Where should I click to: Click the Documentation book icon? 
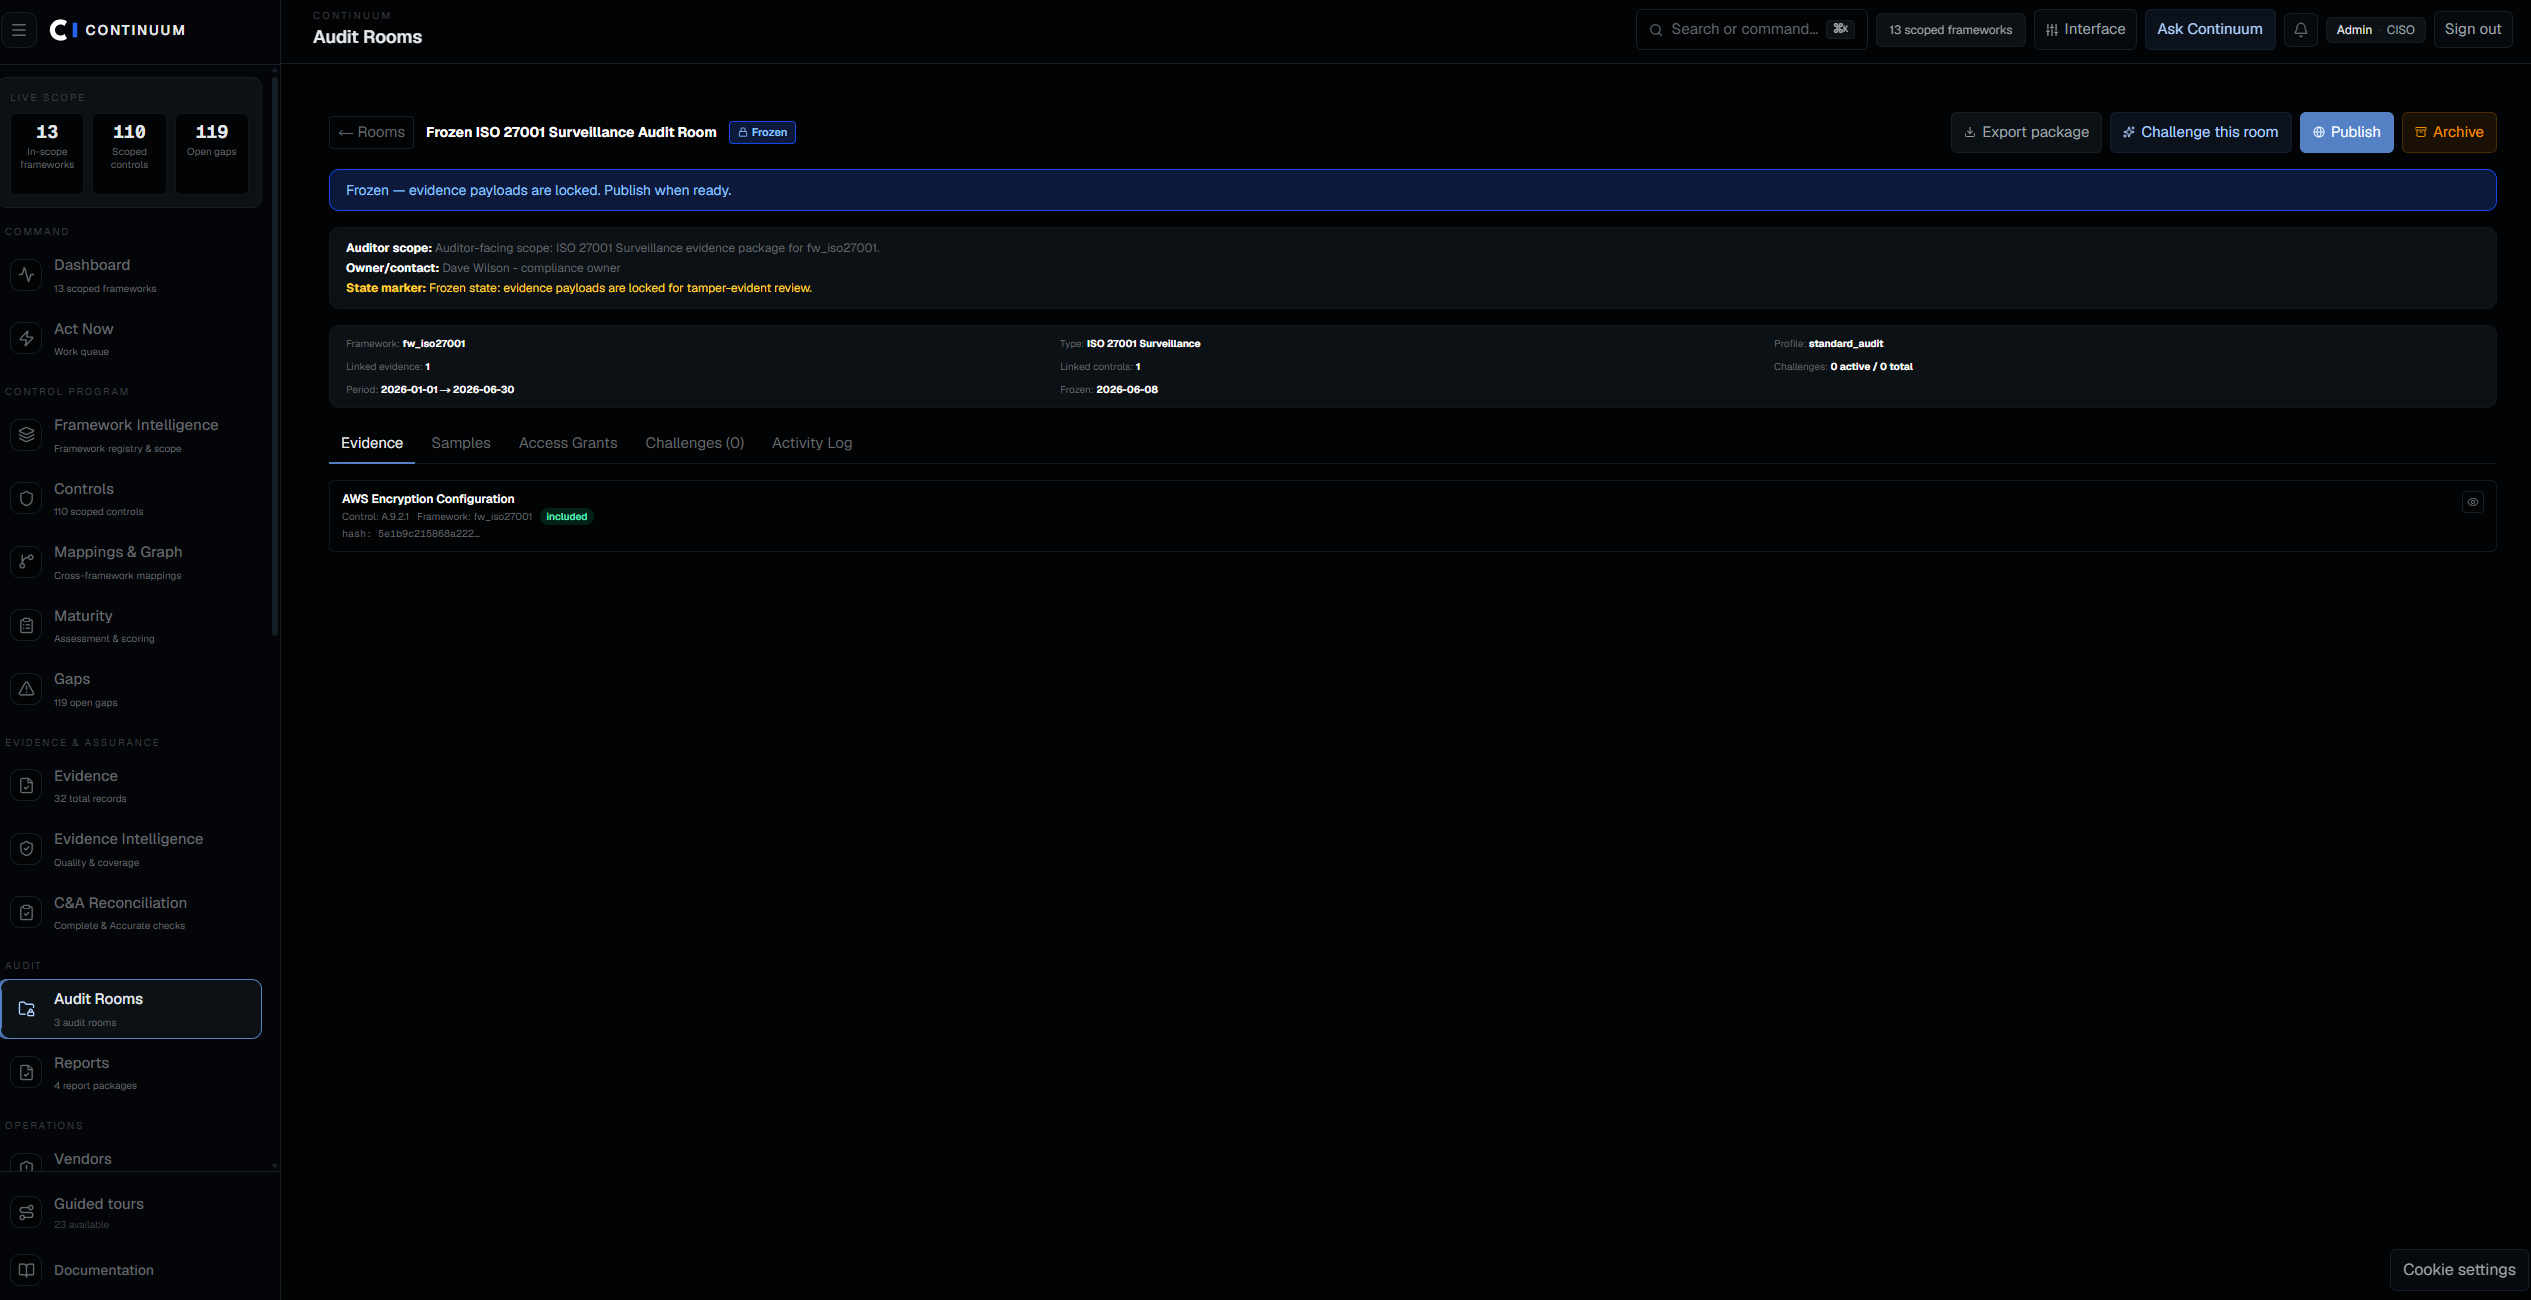point(27,1270)
